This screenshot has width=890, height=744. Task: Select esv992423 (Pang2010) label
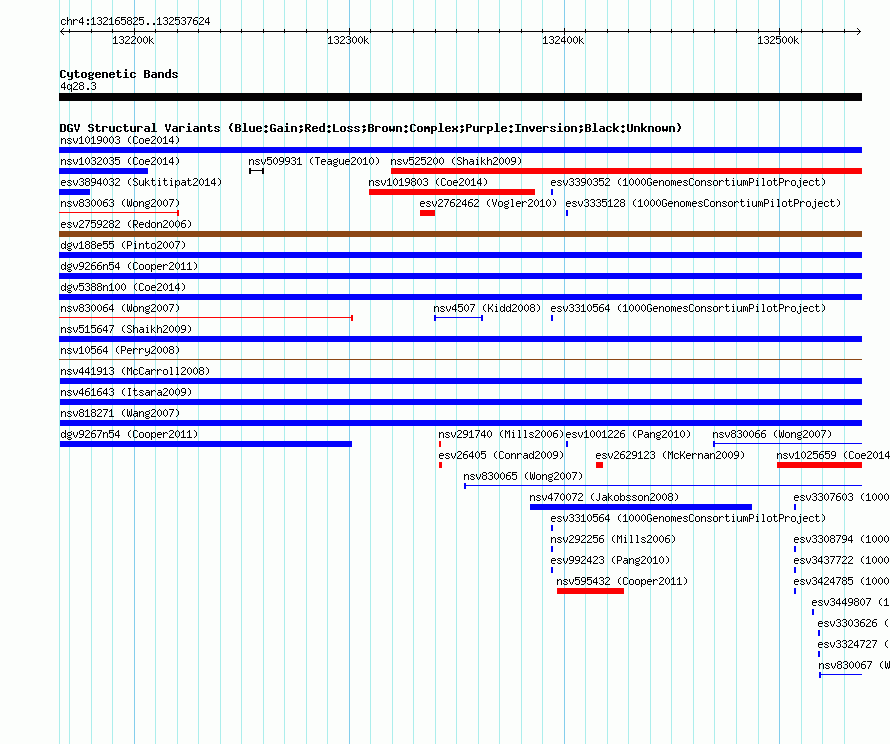[x=610, y=560]
